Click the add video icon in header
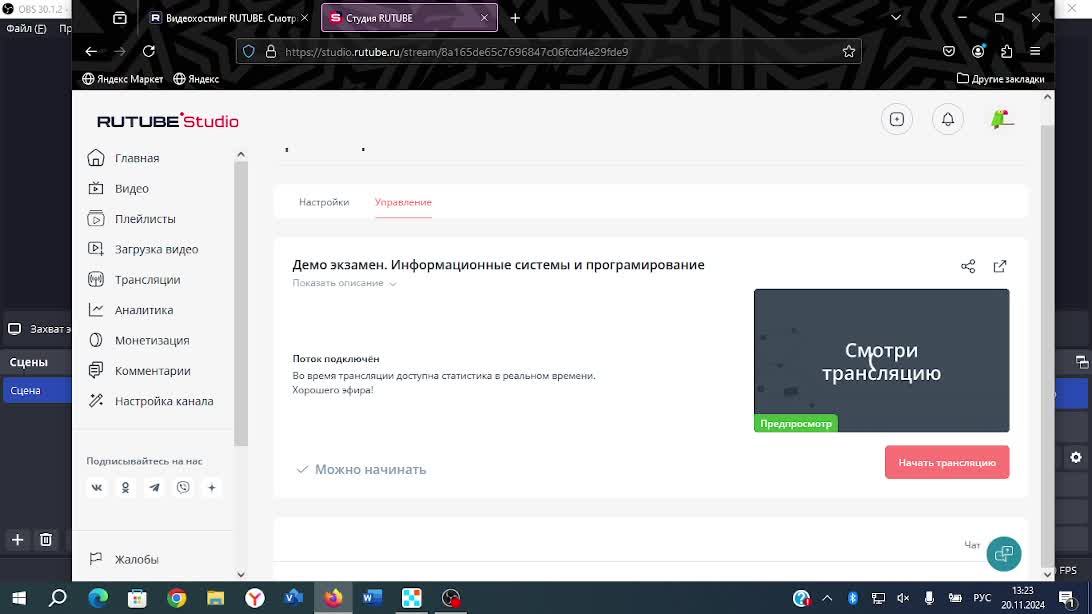This screenshot has width=1092, height=614. click(x=897, y=119)
